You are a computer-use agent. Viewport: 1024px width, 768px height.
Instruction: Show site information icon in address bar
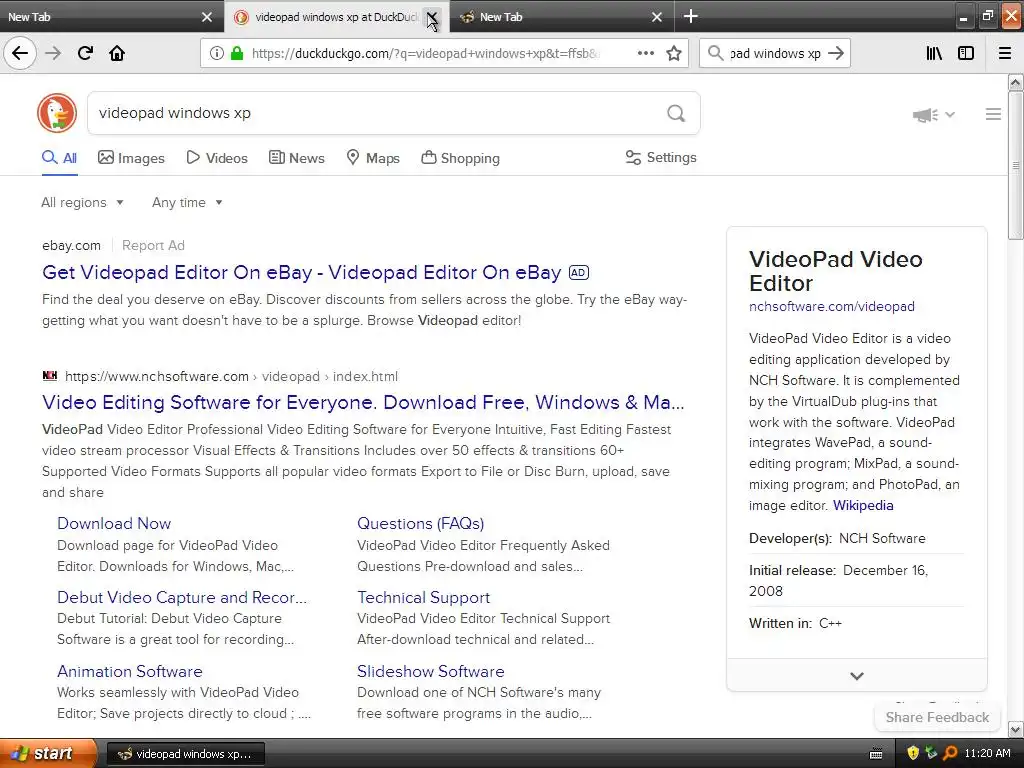216,53
